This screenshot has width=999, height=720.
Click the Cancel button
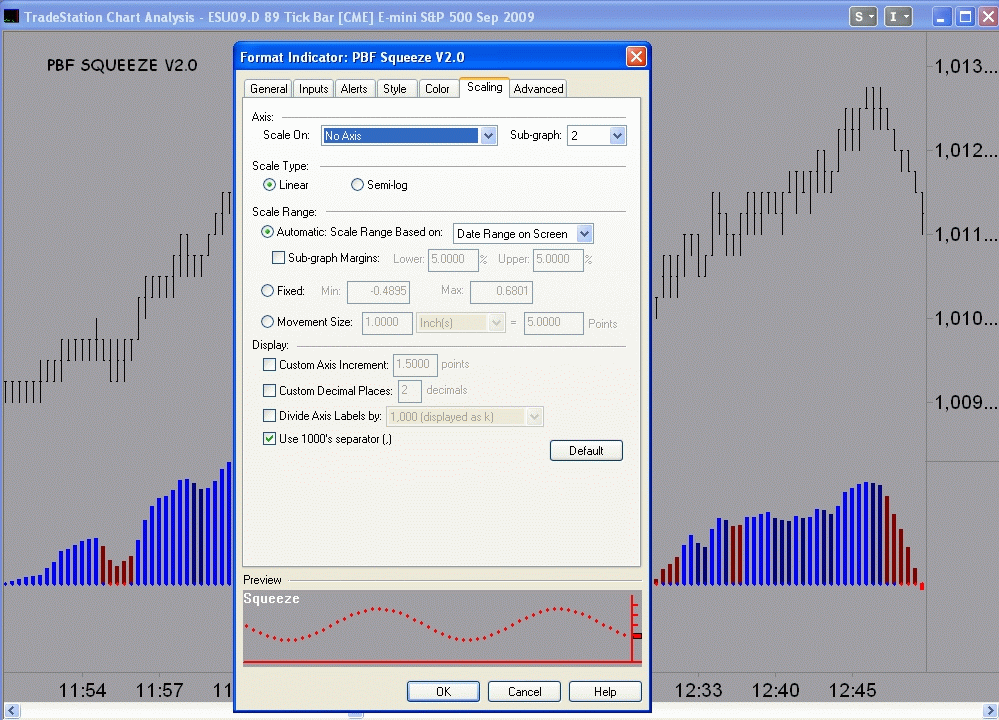[x=524, y=691]
